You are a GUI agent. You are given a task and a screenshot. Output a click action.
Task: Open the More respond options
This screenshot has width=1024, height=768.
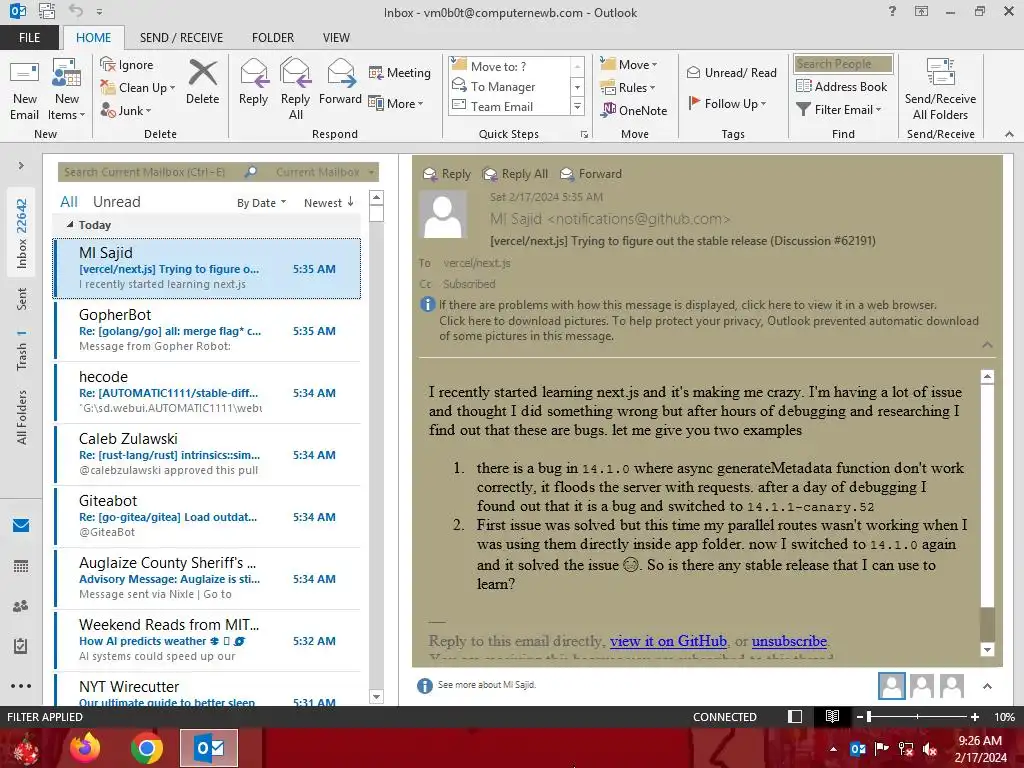(396, 104)
